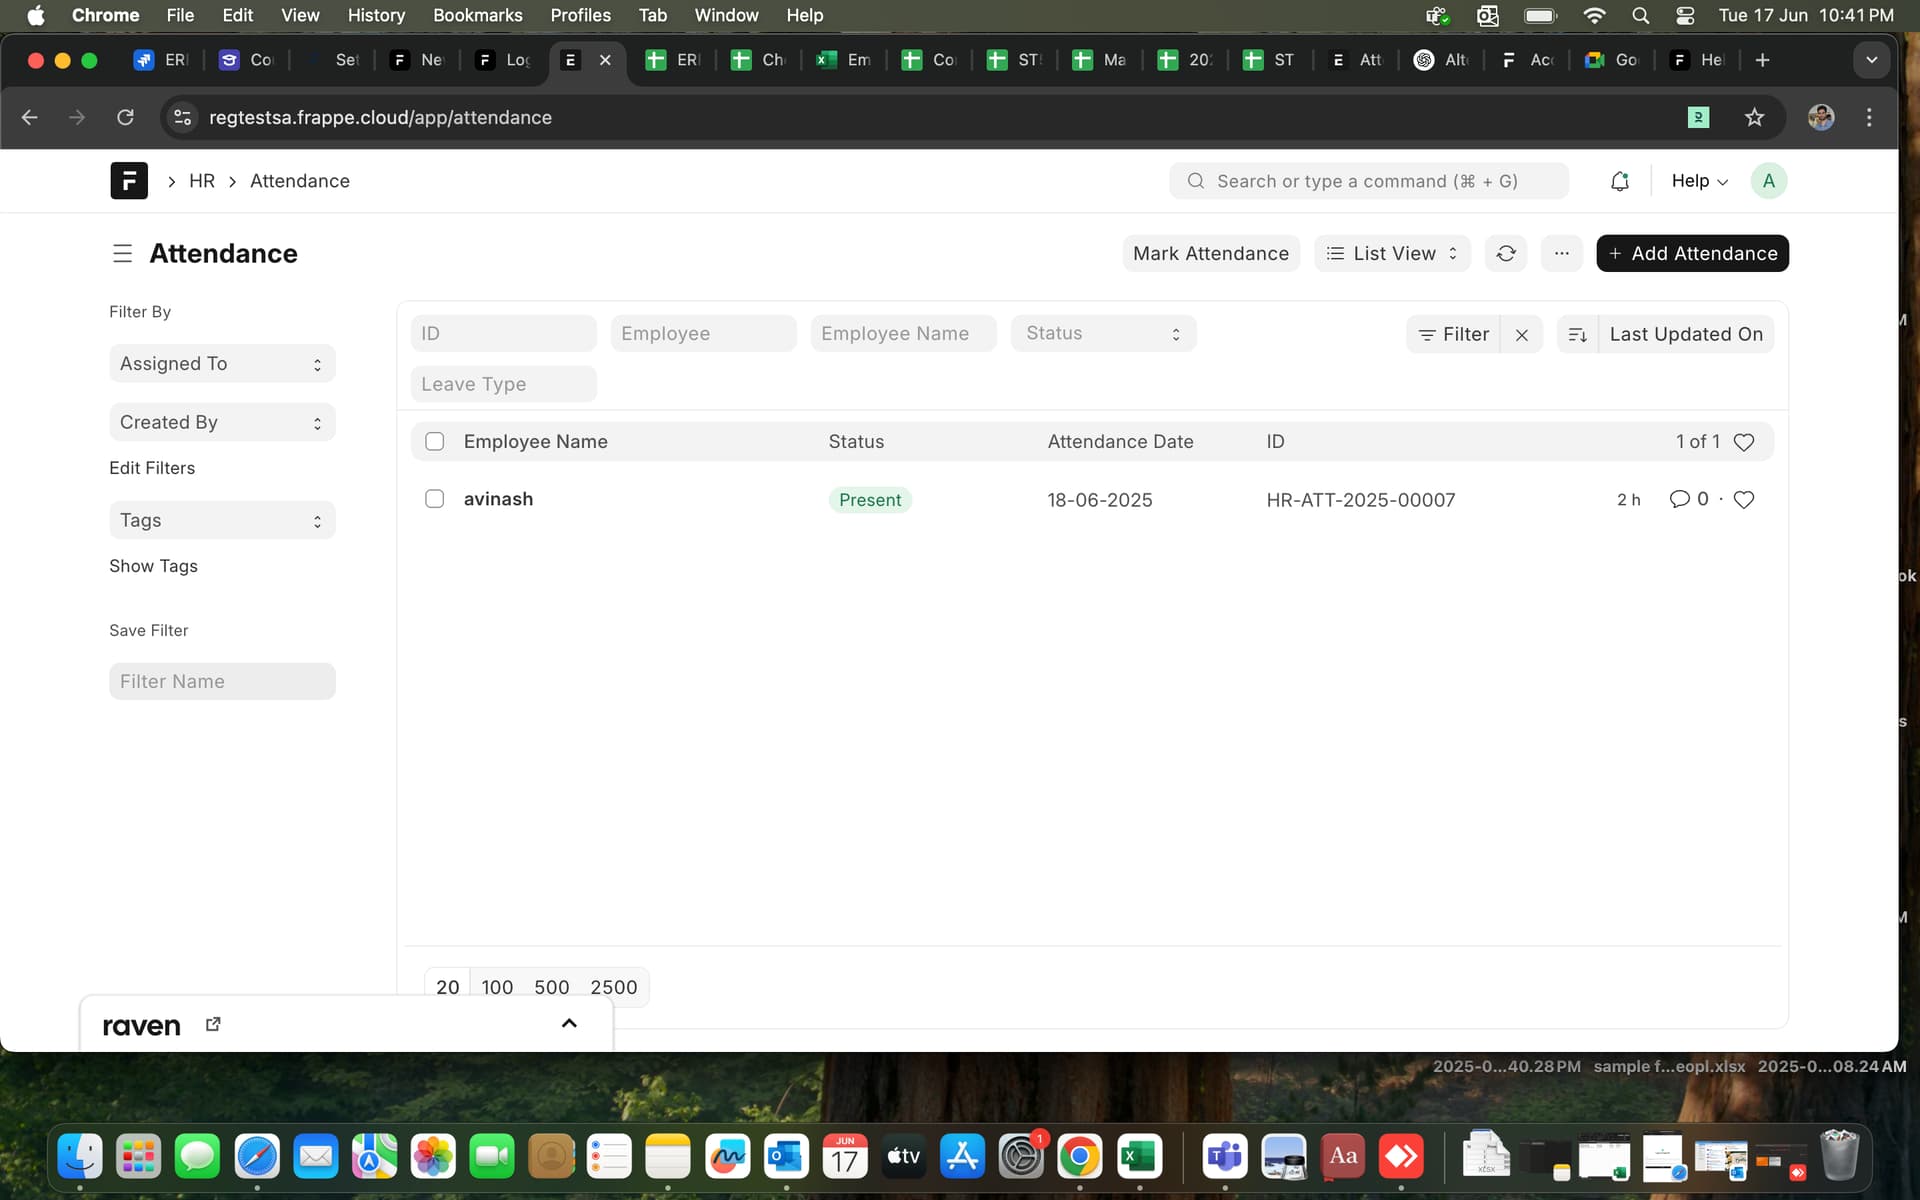Screen dimensions: 1920x1200
Task: Toggle sort direction icon
Action: coord(1577,335)
